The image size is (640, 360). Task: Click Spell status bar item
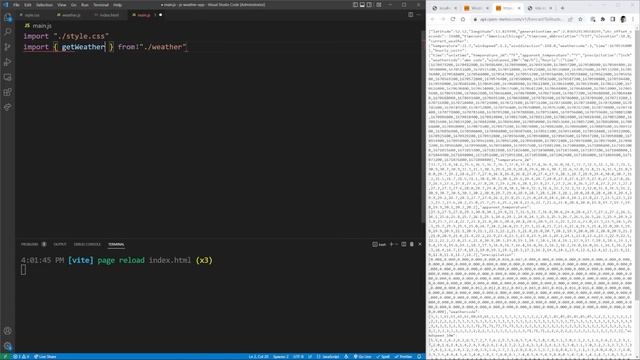tap(383, 357)
